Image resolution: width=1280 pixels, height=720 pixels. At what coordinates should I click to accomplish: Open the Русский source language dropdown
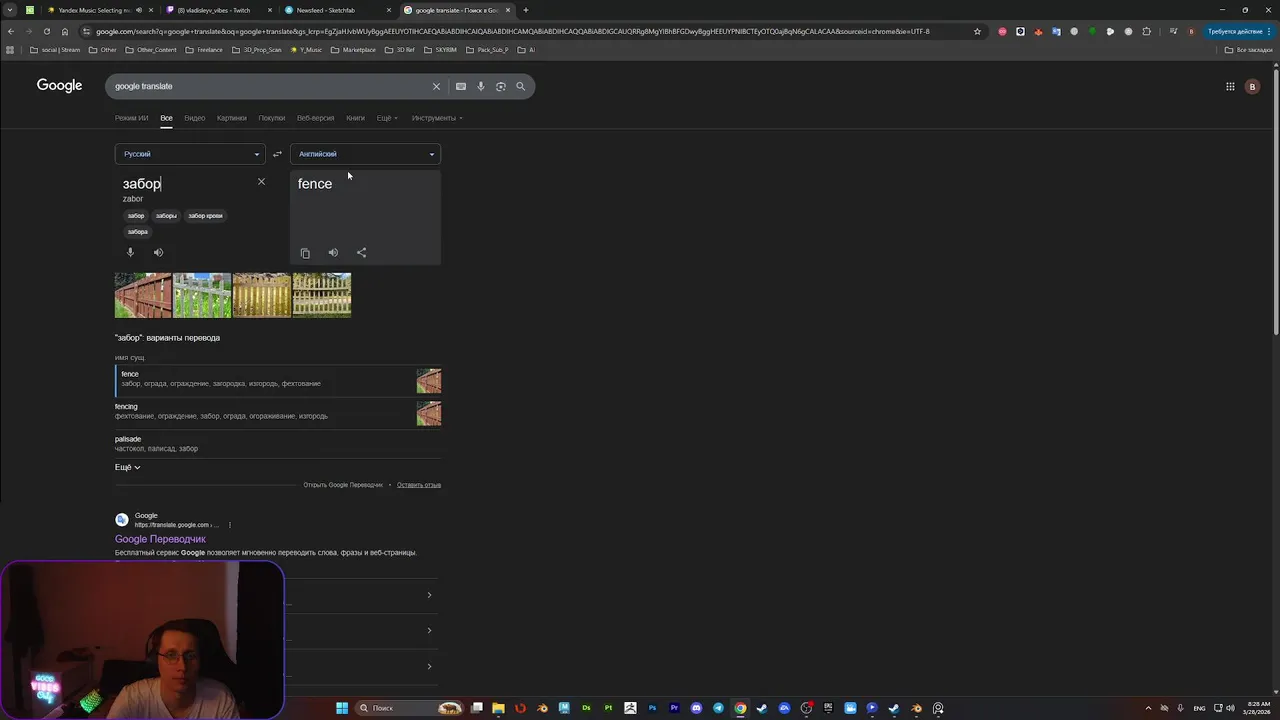(190, 154)
